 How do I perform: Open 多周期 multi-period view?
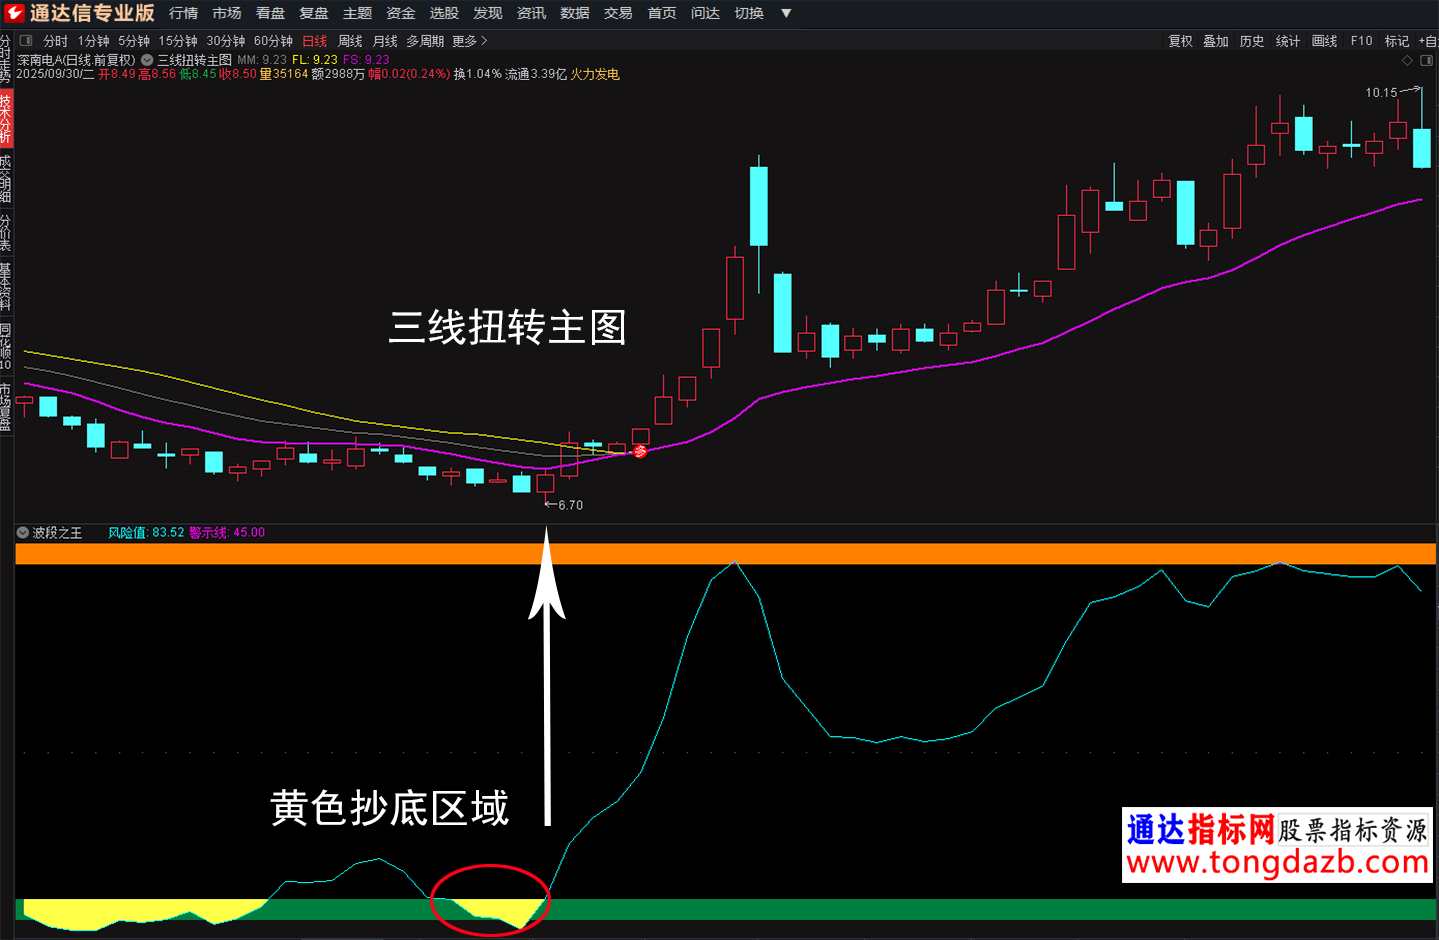click(425, 41)
